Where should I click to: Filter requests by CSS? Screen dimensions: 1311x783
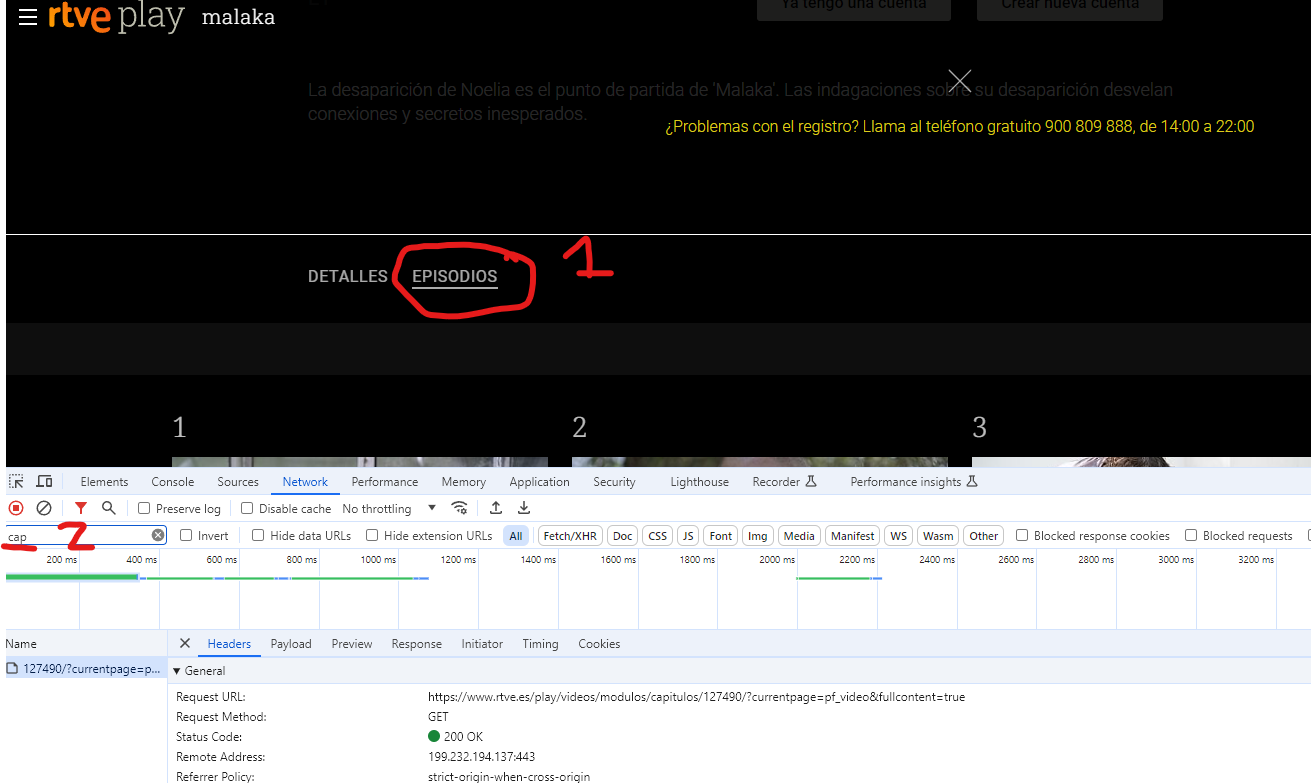coord(657,536)
